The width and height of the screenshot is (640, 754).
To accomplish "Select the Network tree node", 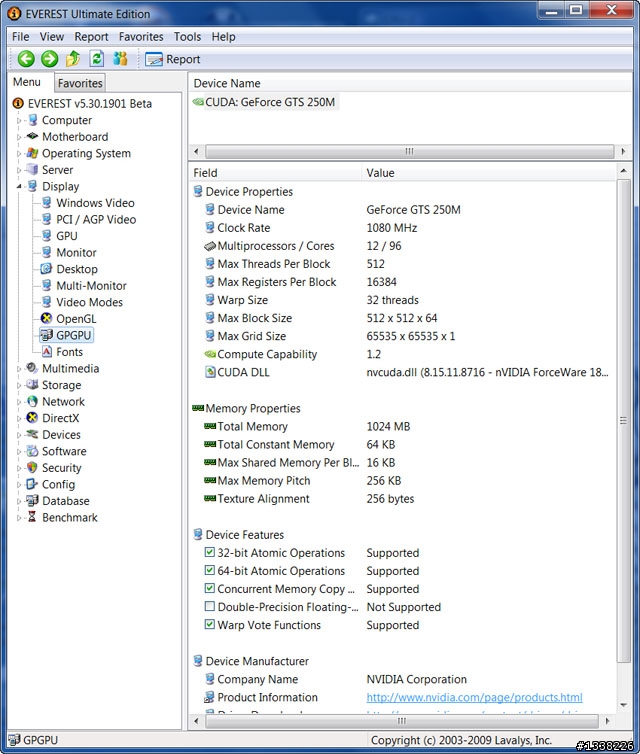I will [63, 402].
